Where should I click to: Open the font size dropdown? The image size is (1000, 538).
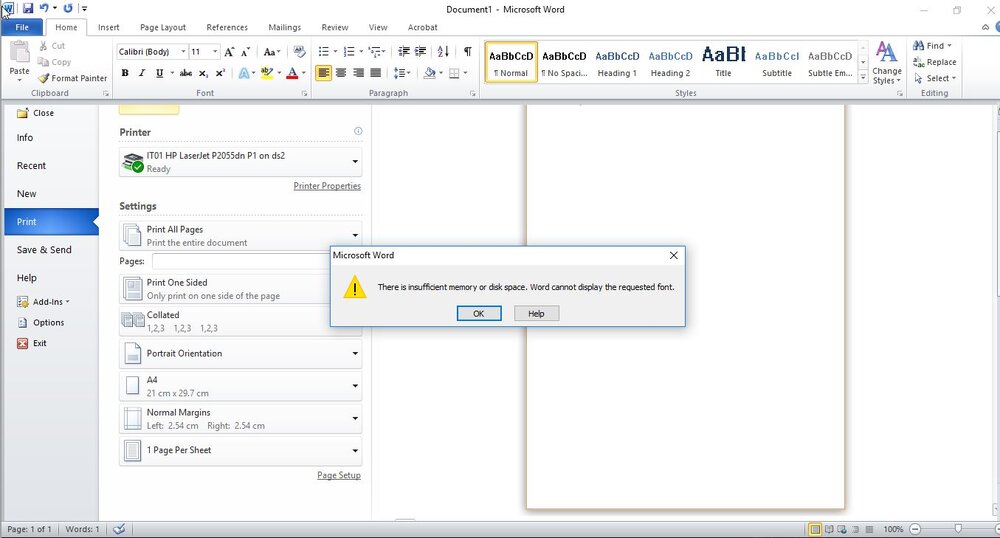[x=215, y=52]
